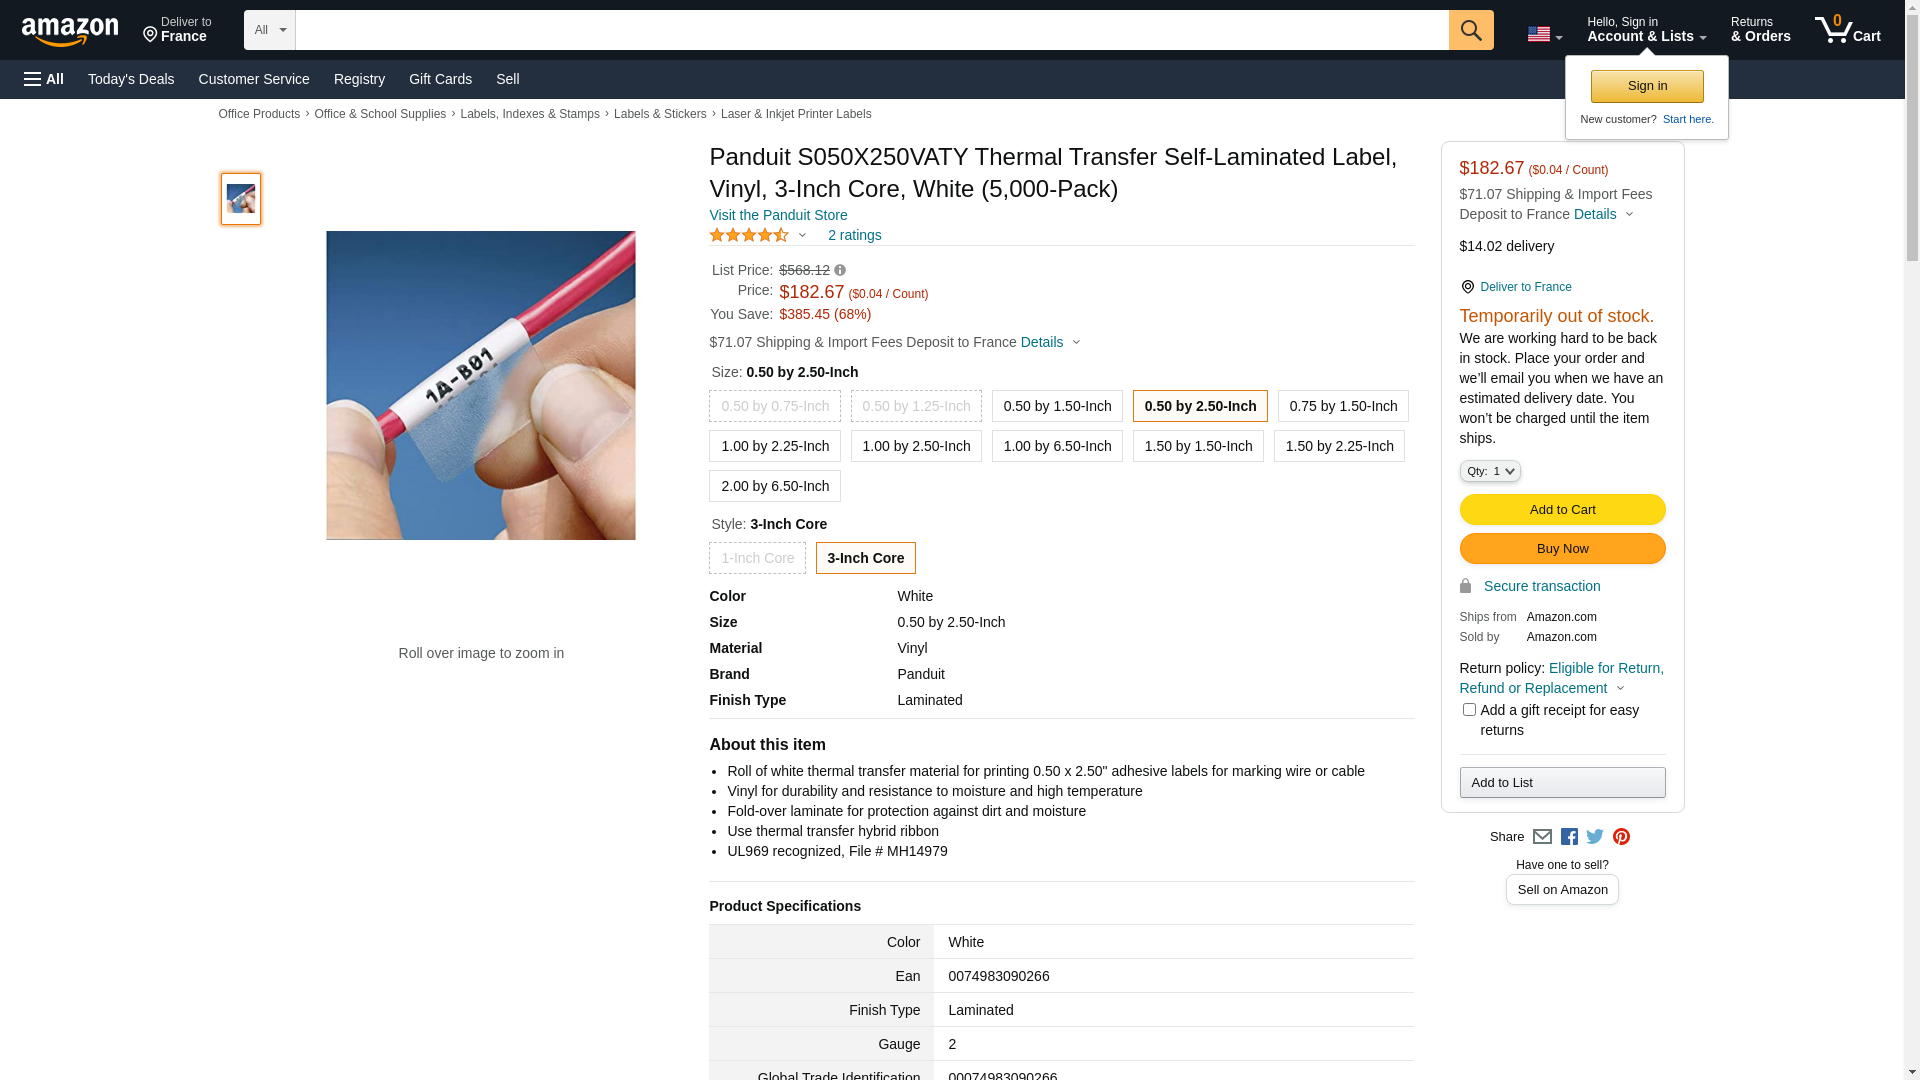Open the search category All dropdown
Image resolution: width=1920 pixels, height=1080 pixels.
click(269, 30)
